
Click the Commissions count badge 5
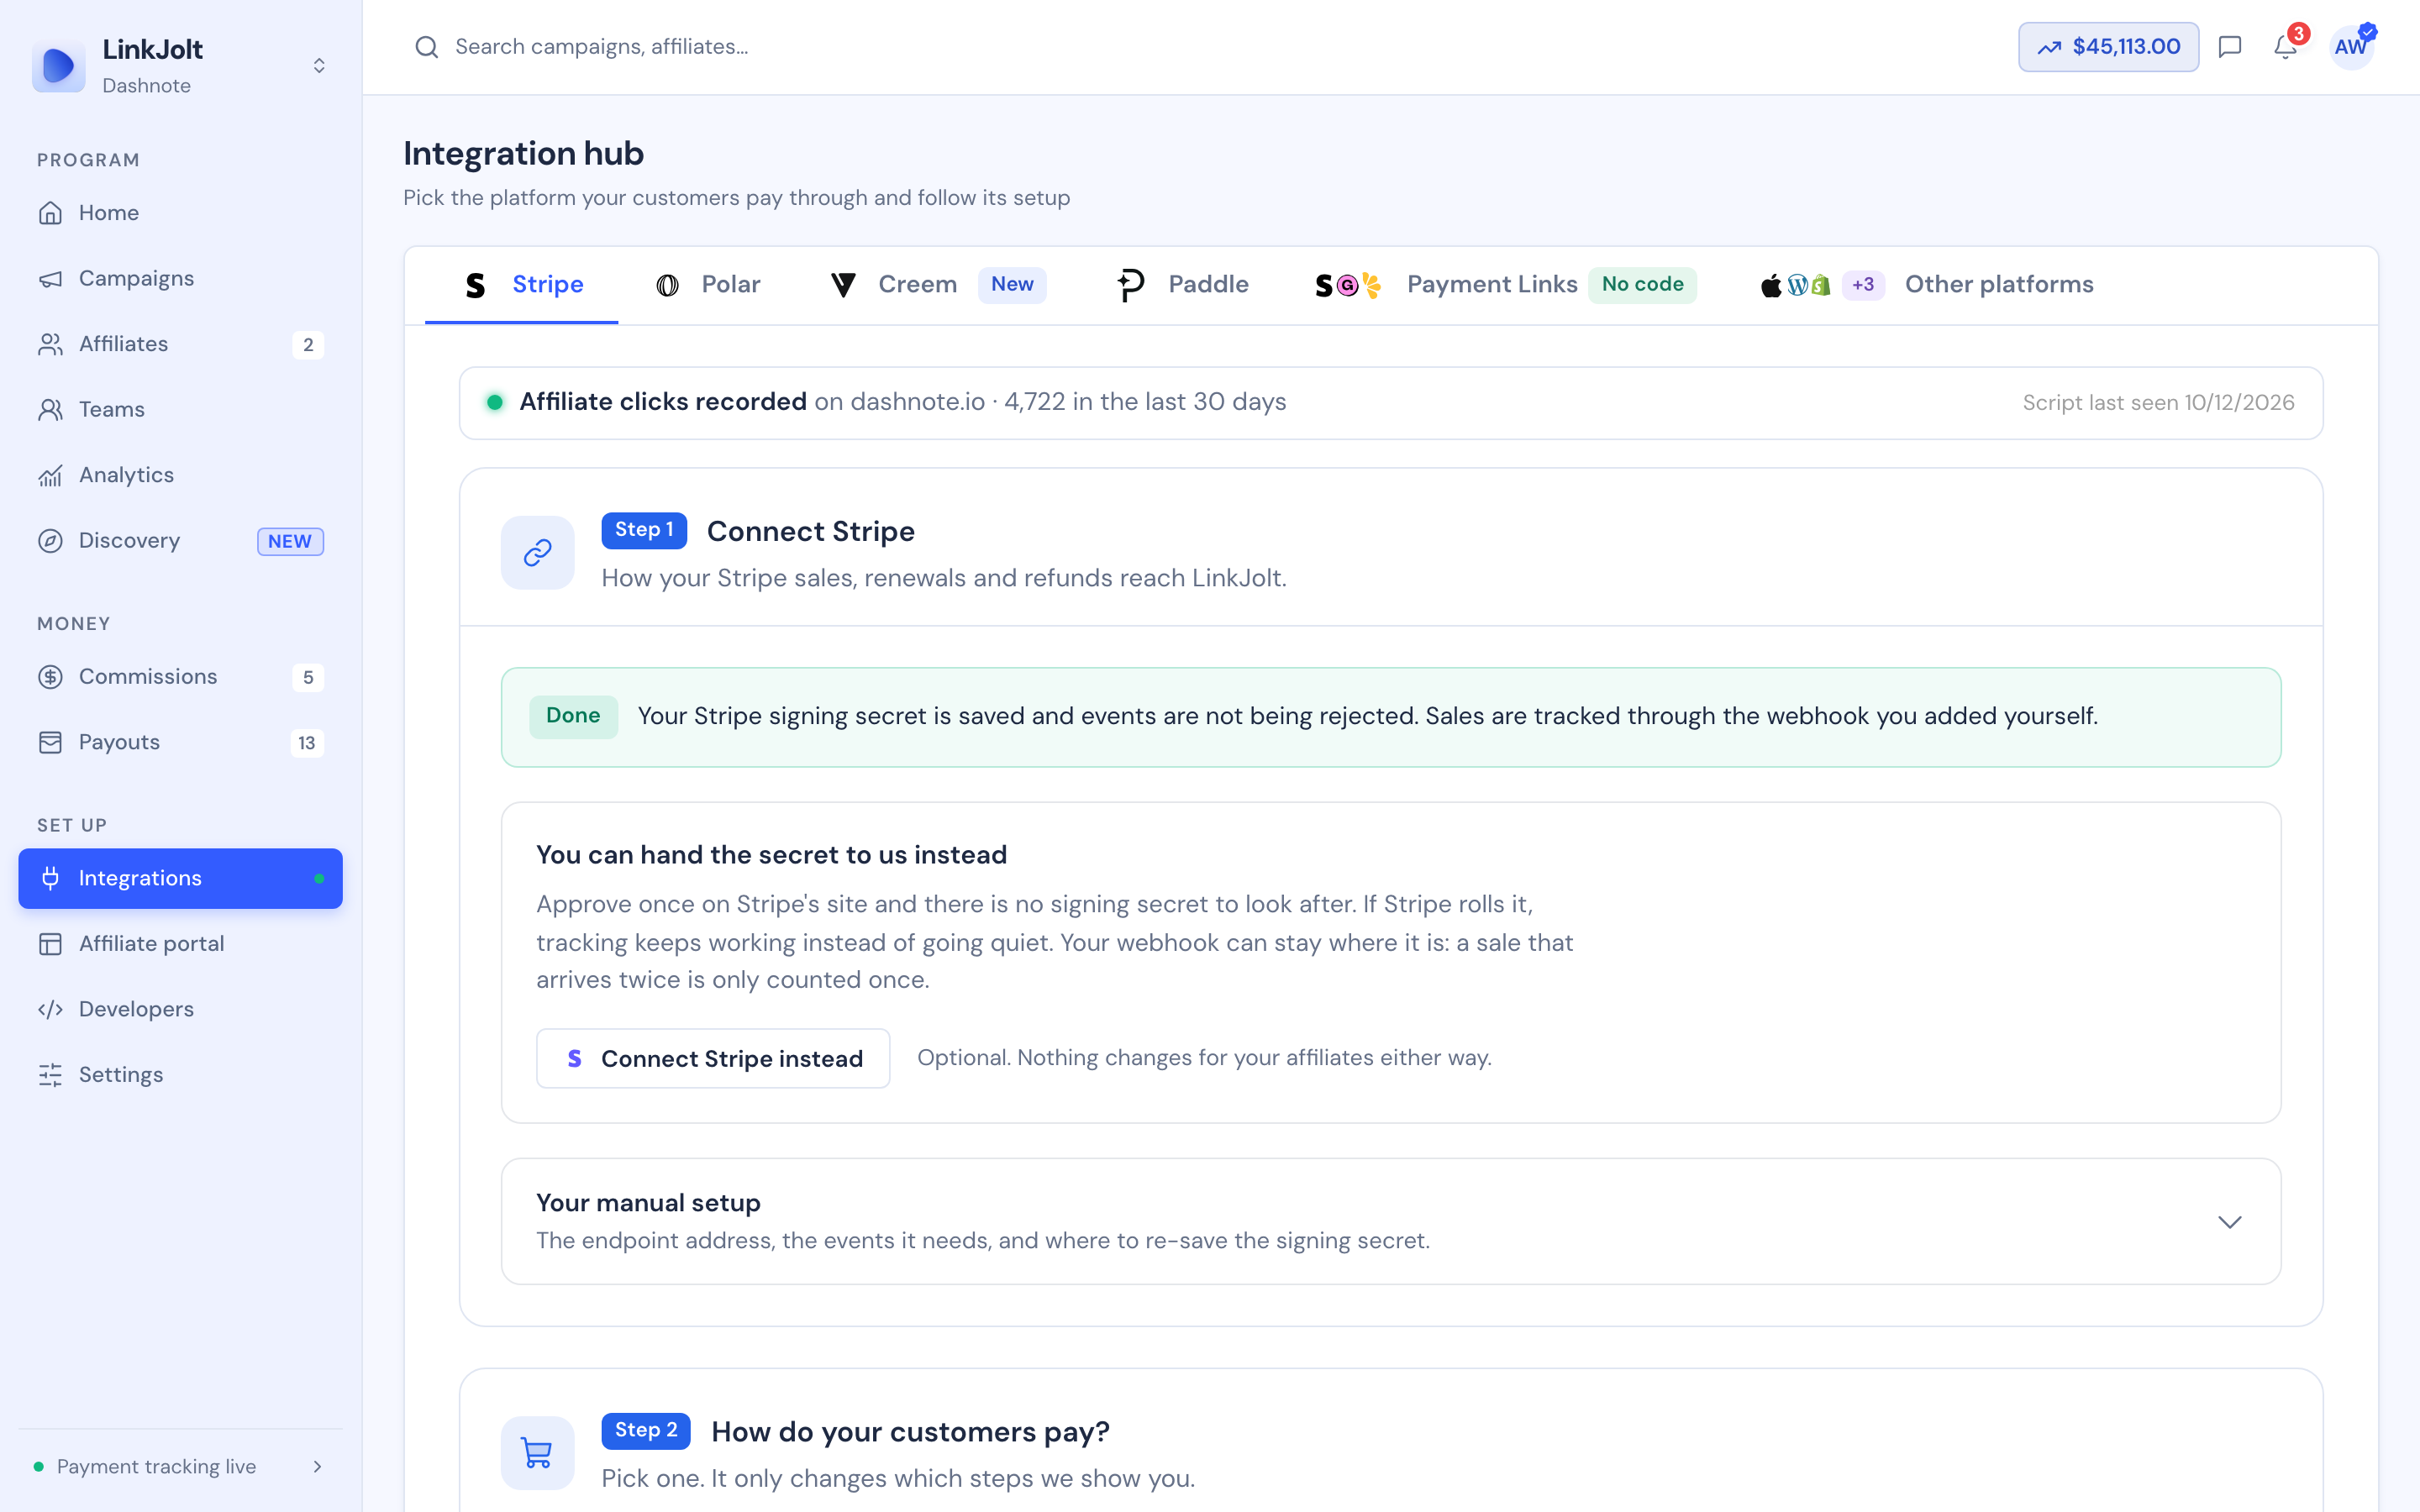click(308, 678)
